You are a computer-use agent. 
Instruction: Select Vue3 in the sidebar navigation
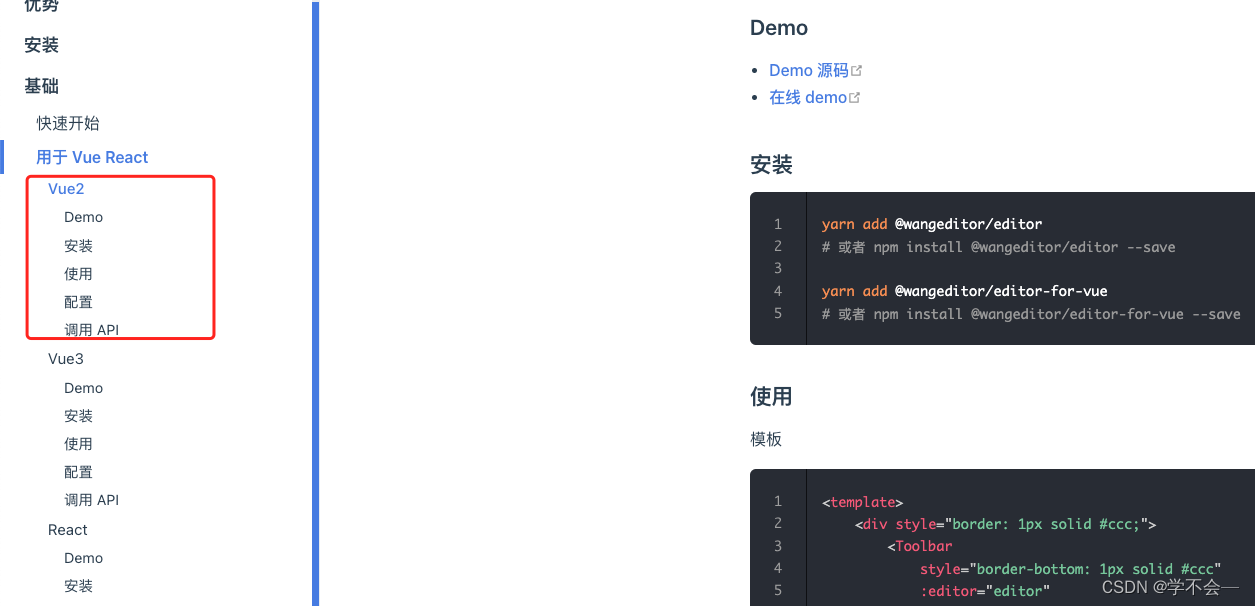[x=65, y=358]
